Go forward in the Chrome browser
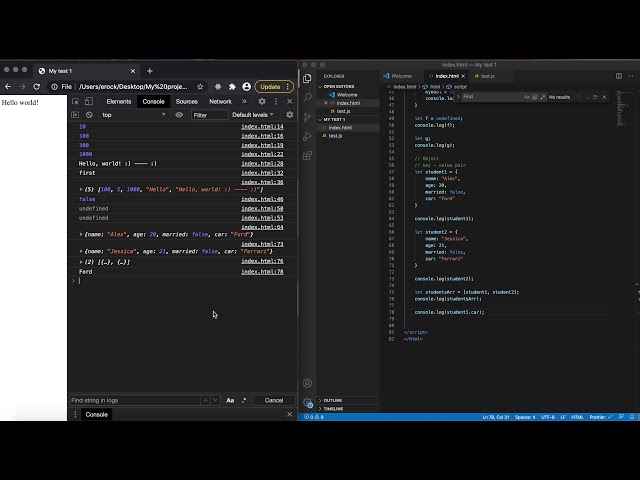 coord(22,87)
